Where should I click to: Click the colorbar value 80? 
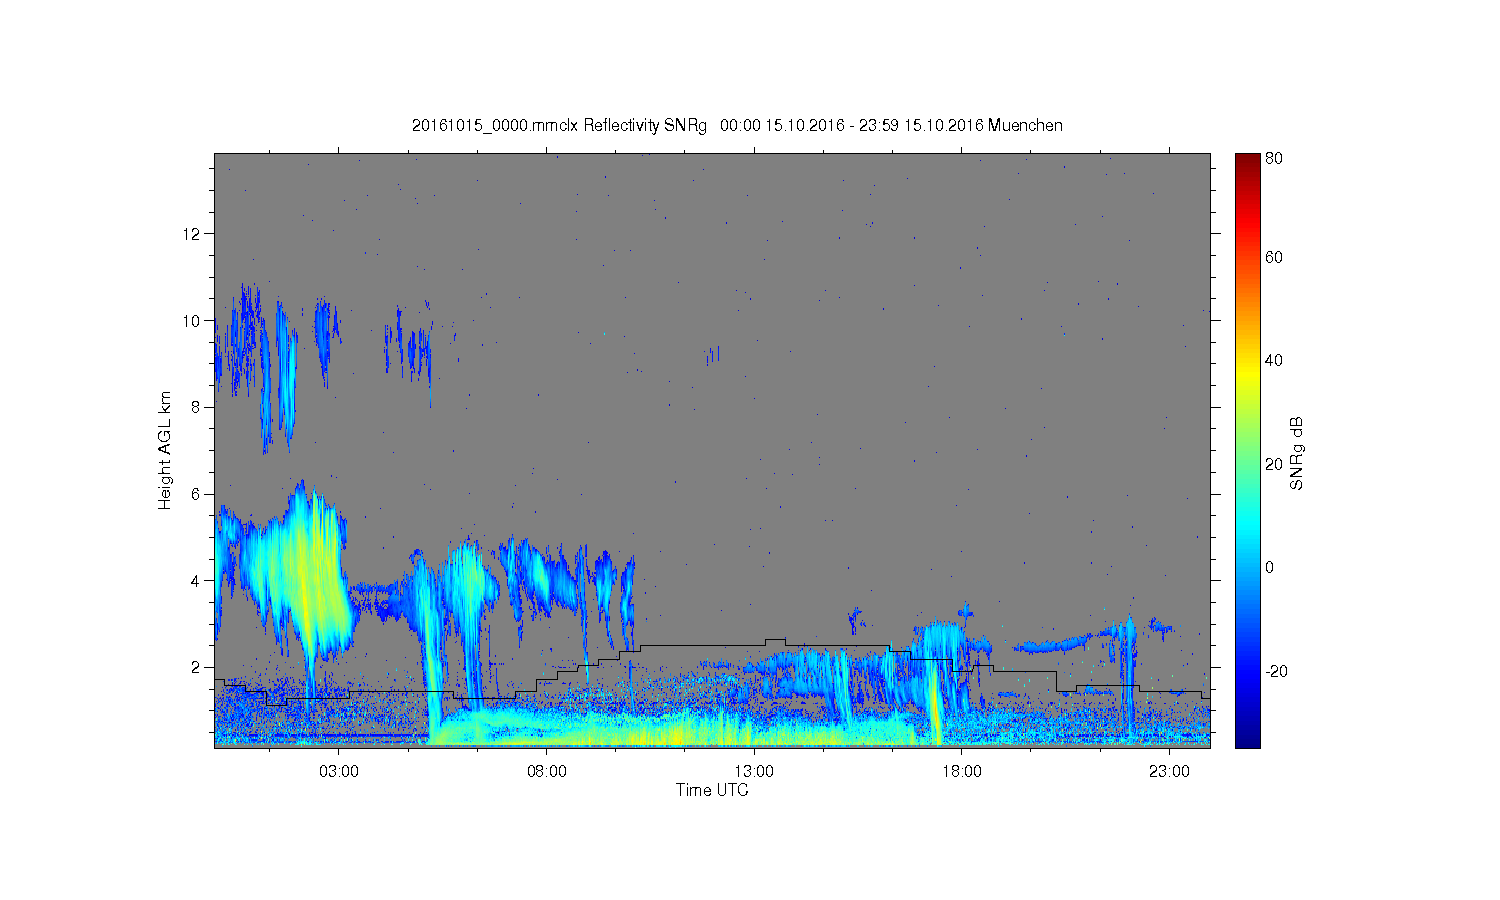(1273, 158)
